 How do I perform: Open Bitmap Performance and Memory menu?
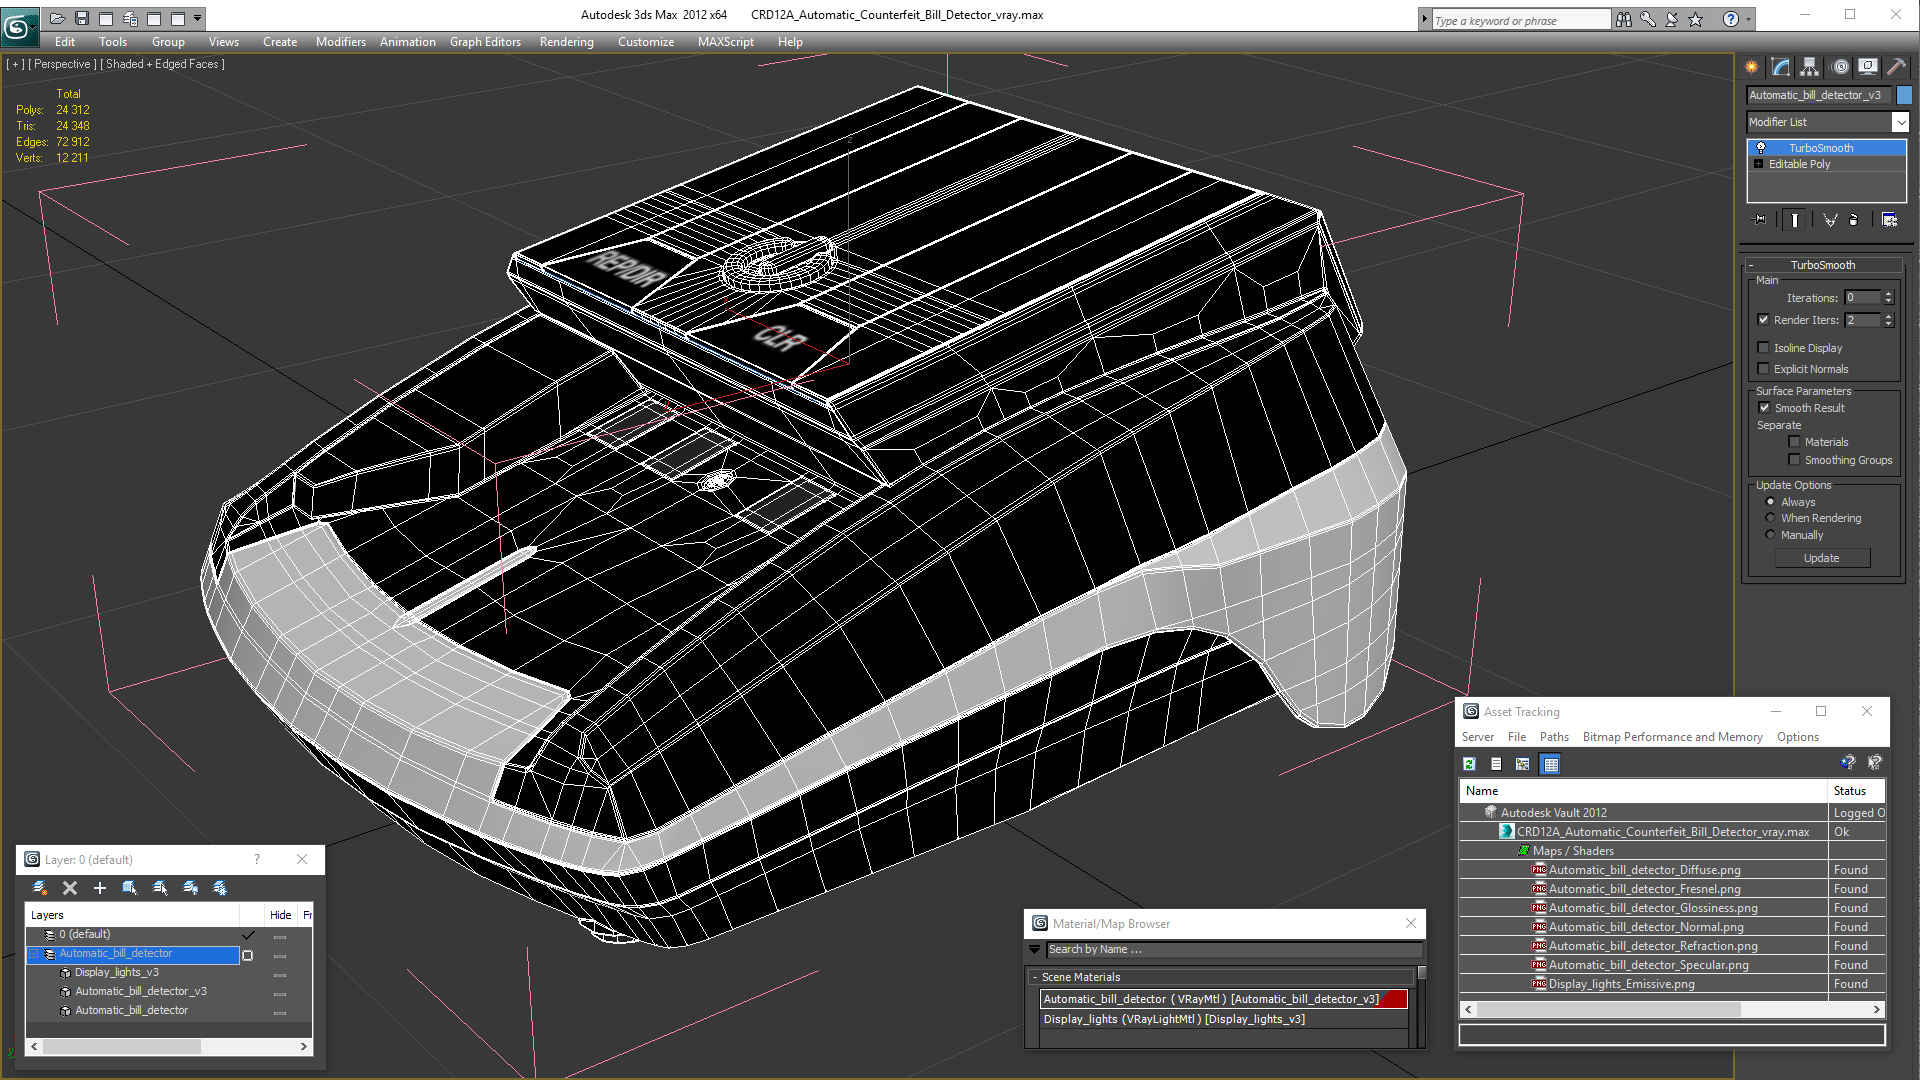click(x=1673, y=737)
